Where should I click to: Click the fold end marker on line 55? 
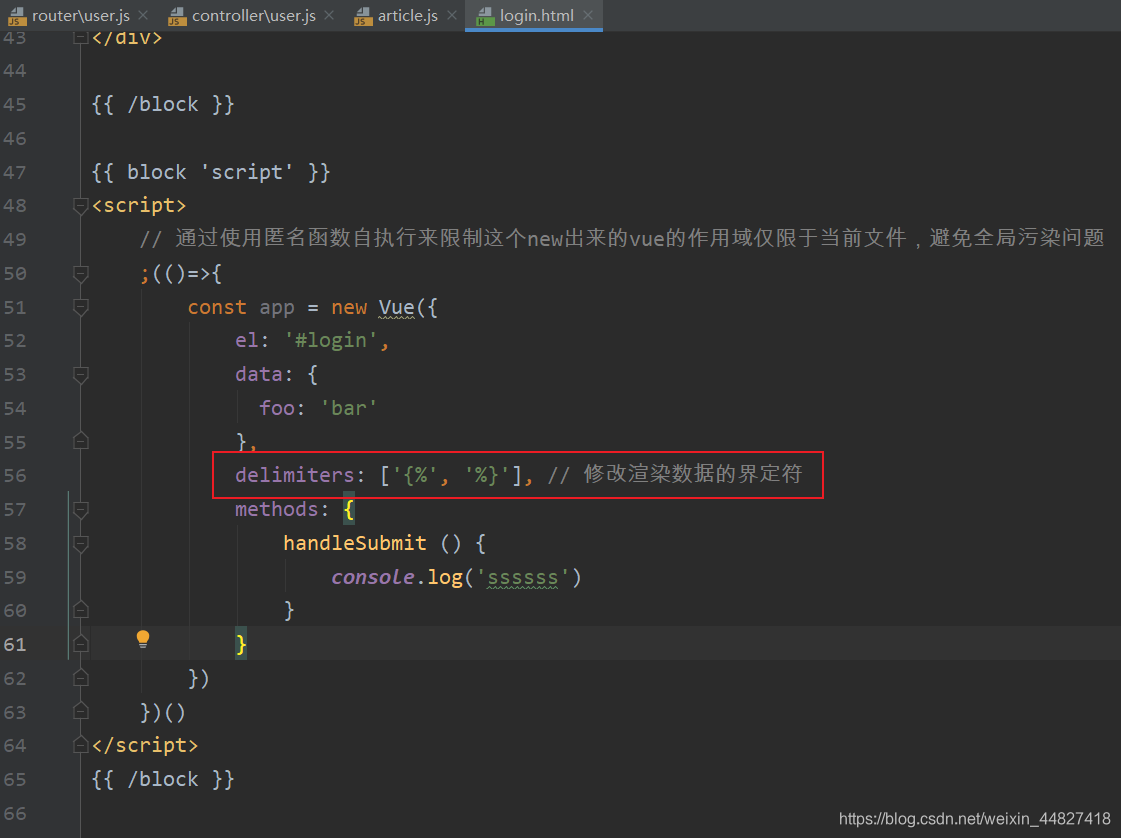(81, 441)
